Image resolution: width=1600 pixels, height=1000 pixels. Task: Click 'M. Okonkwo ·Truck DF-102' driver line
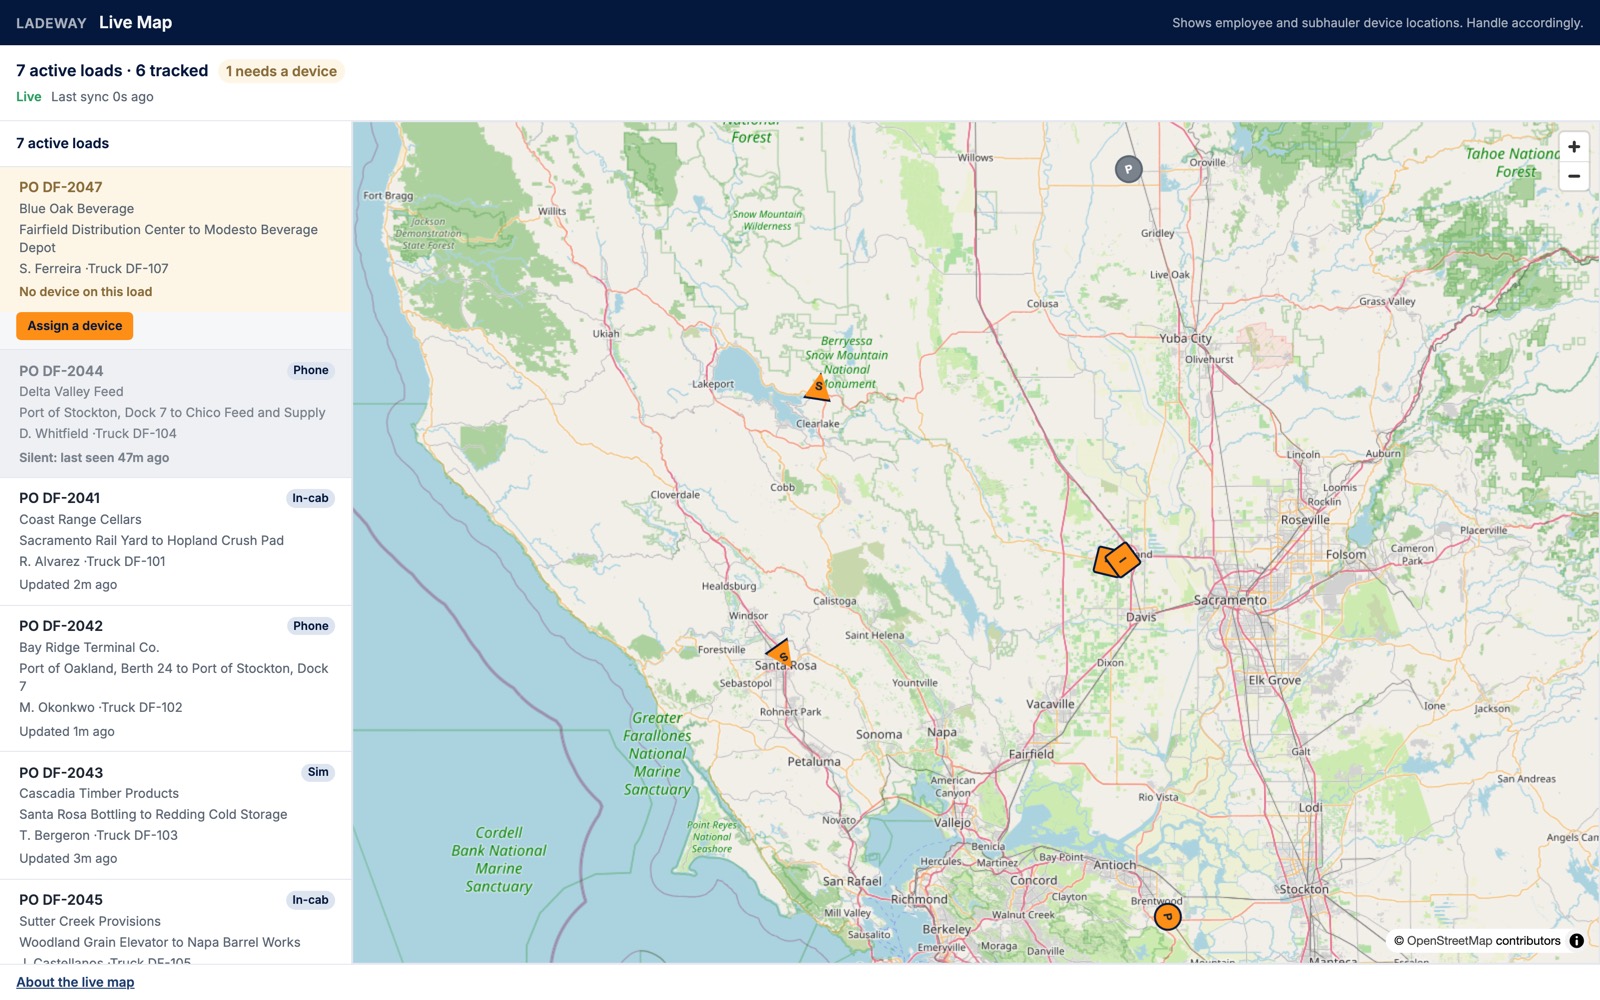(x=101, y=708)
